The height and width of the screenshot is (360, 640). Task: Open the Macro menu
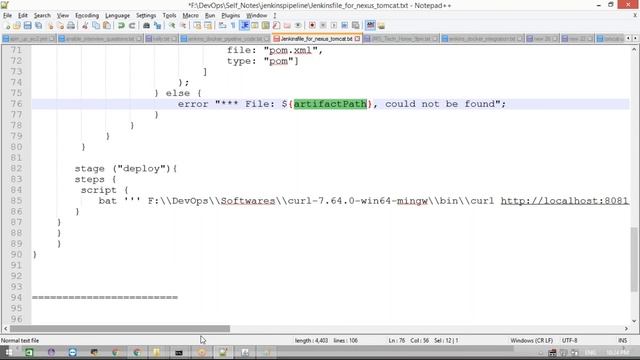(x=191, y=16)
